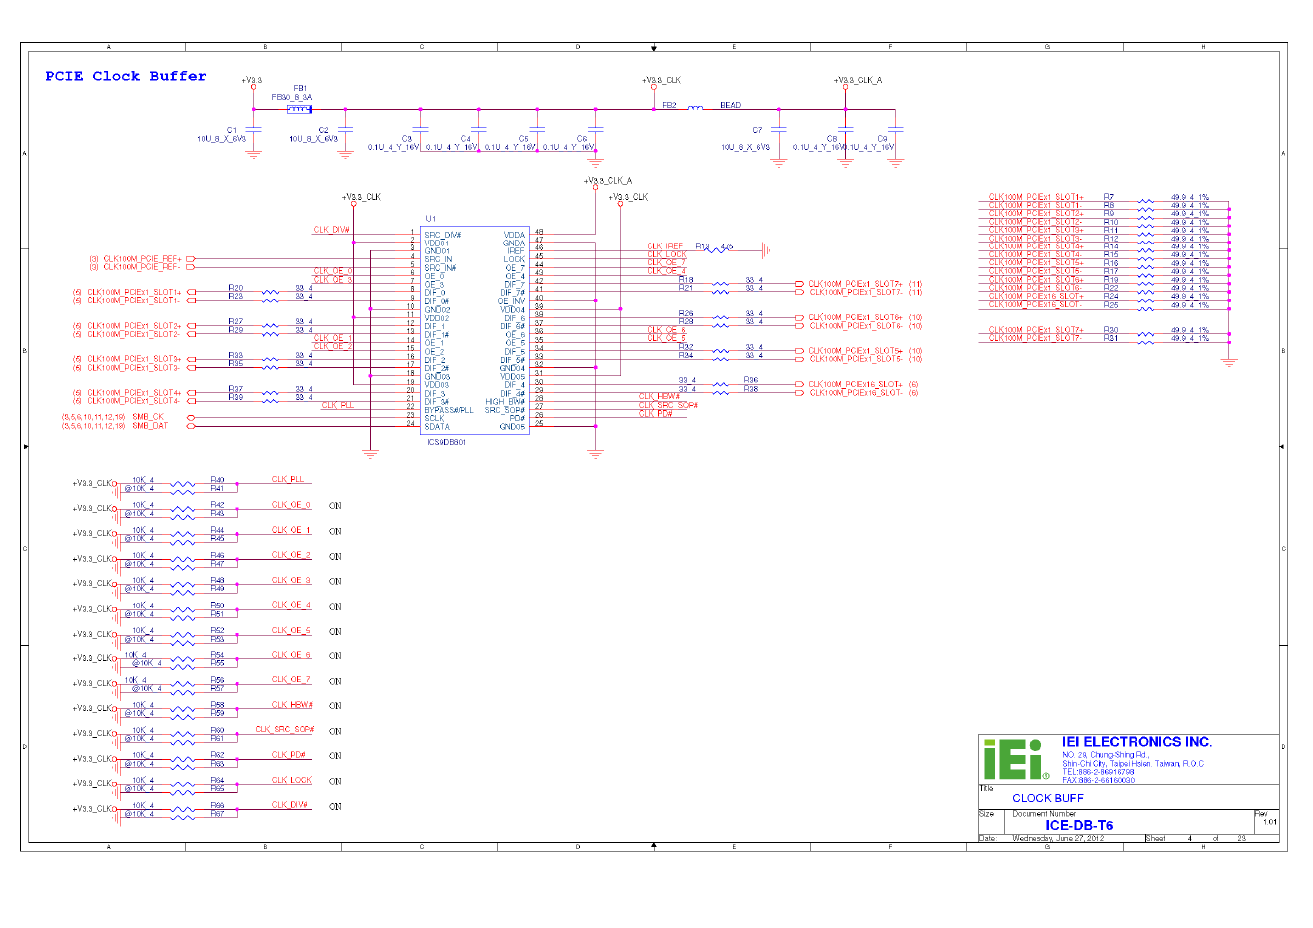Click the CLK_IREF net label

tap(665, 246)
